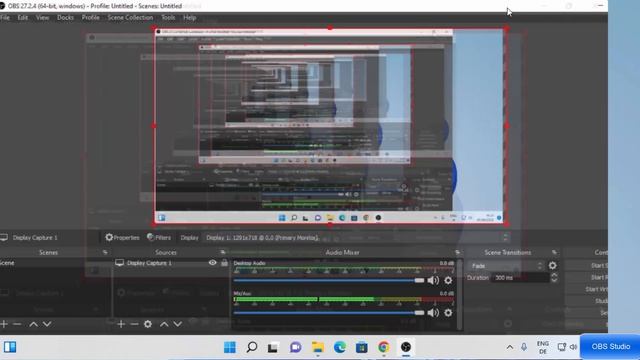Open the volume tray icon

[x=573, y=347]
